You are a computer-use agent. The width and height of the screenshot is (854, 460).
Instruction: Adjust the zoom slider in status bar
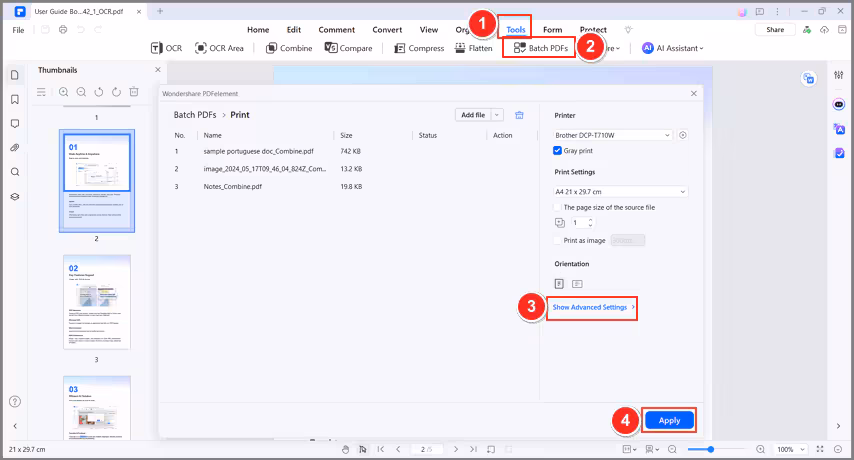coord(713,450)
